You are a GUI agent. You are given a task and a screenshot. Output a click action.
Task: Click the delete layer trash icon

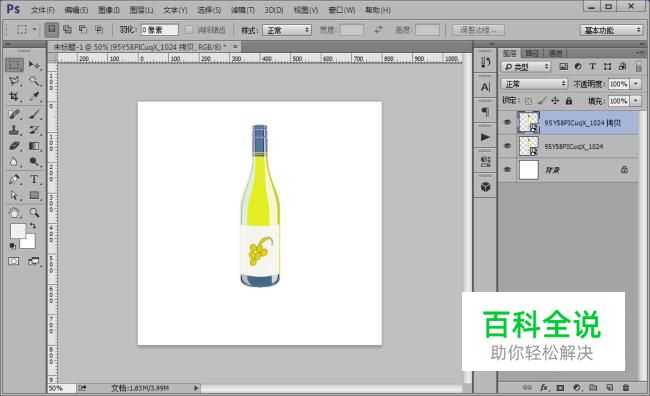tap(626, 387)
